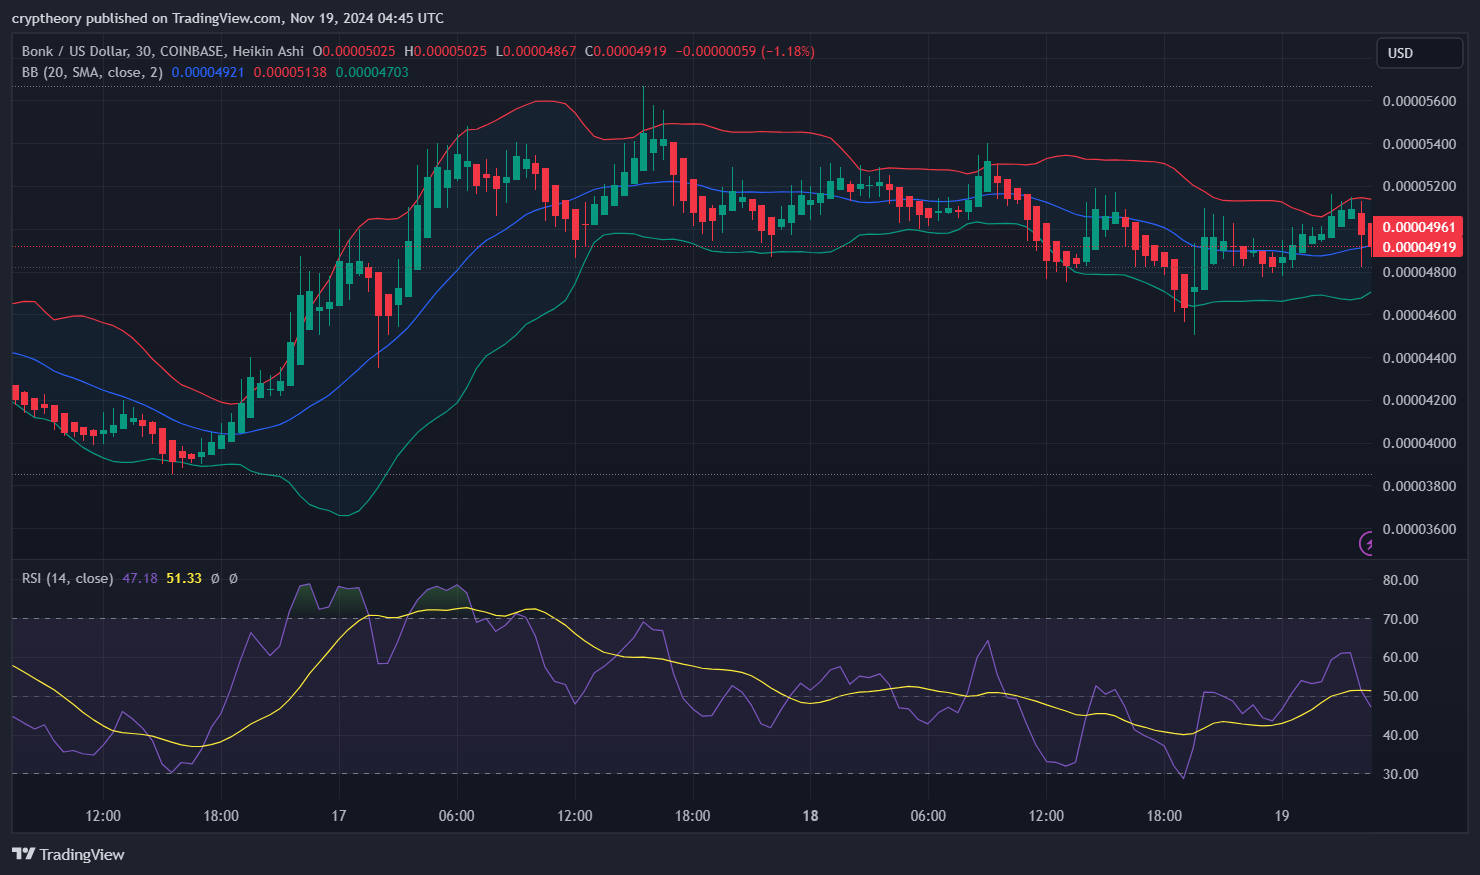1480x875 pixels.
Task: Click the blue BB basis value 0.00004921
Action: click(x=208, y=72)
